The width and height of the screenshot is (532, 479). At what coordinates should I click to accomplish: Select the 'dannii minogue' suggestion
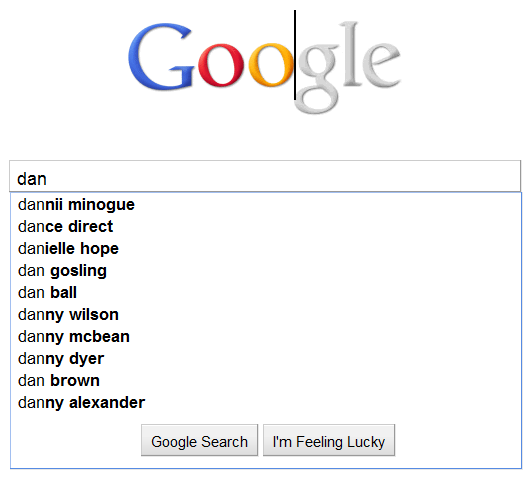point(266,205)
